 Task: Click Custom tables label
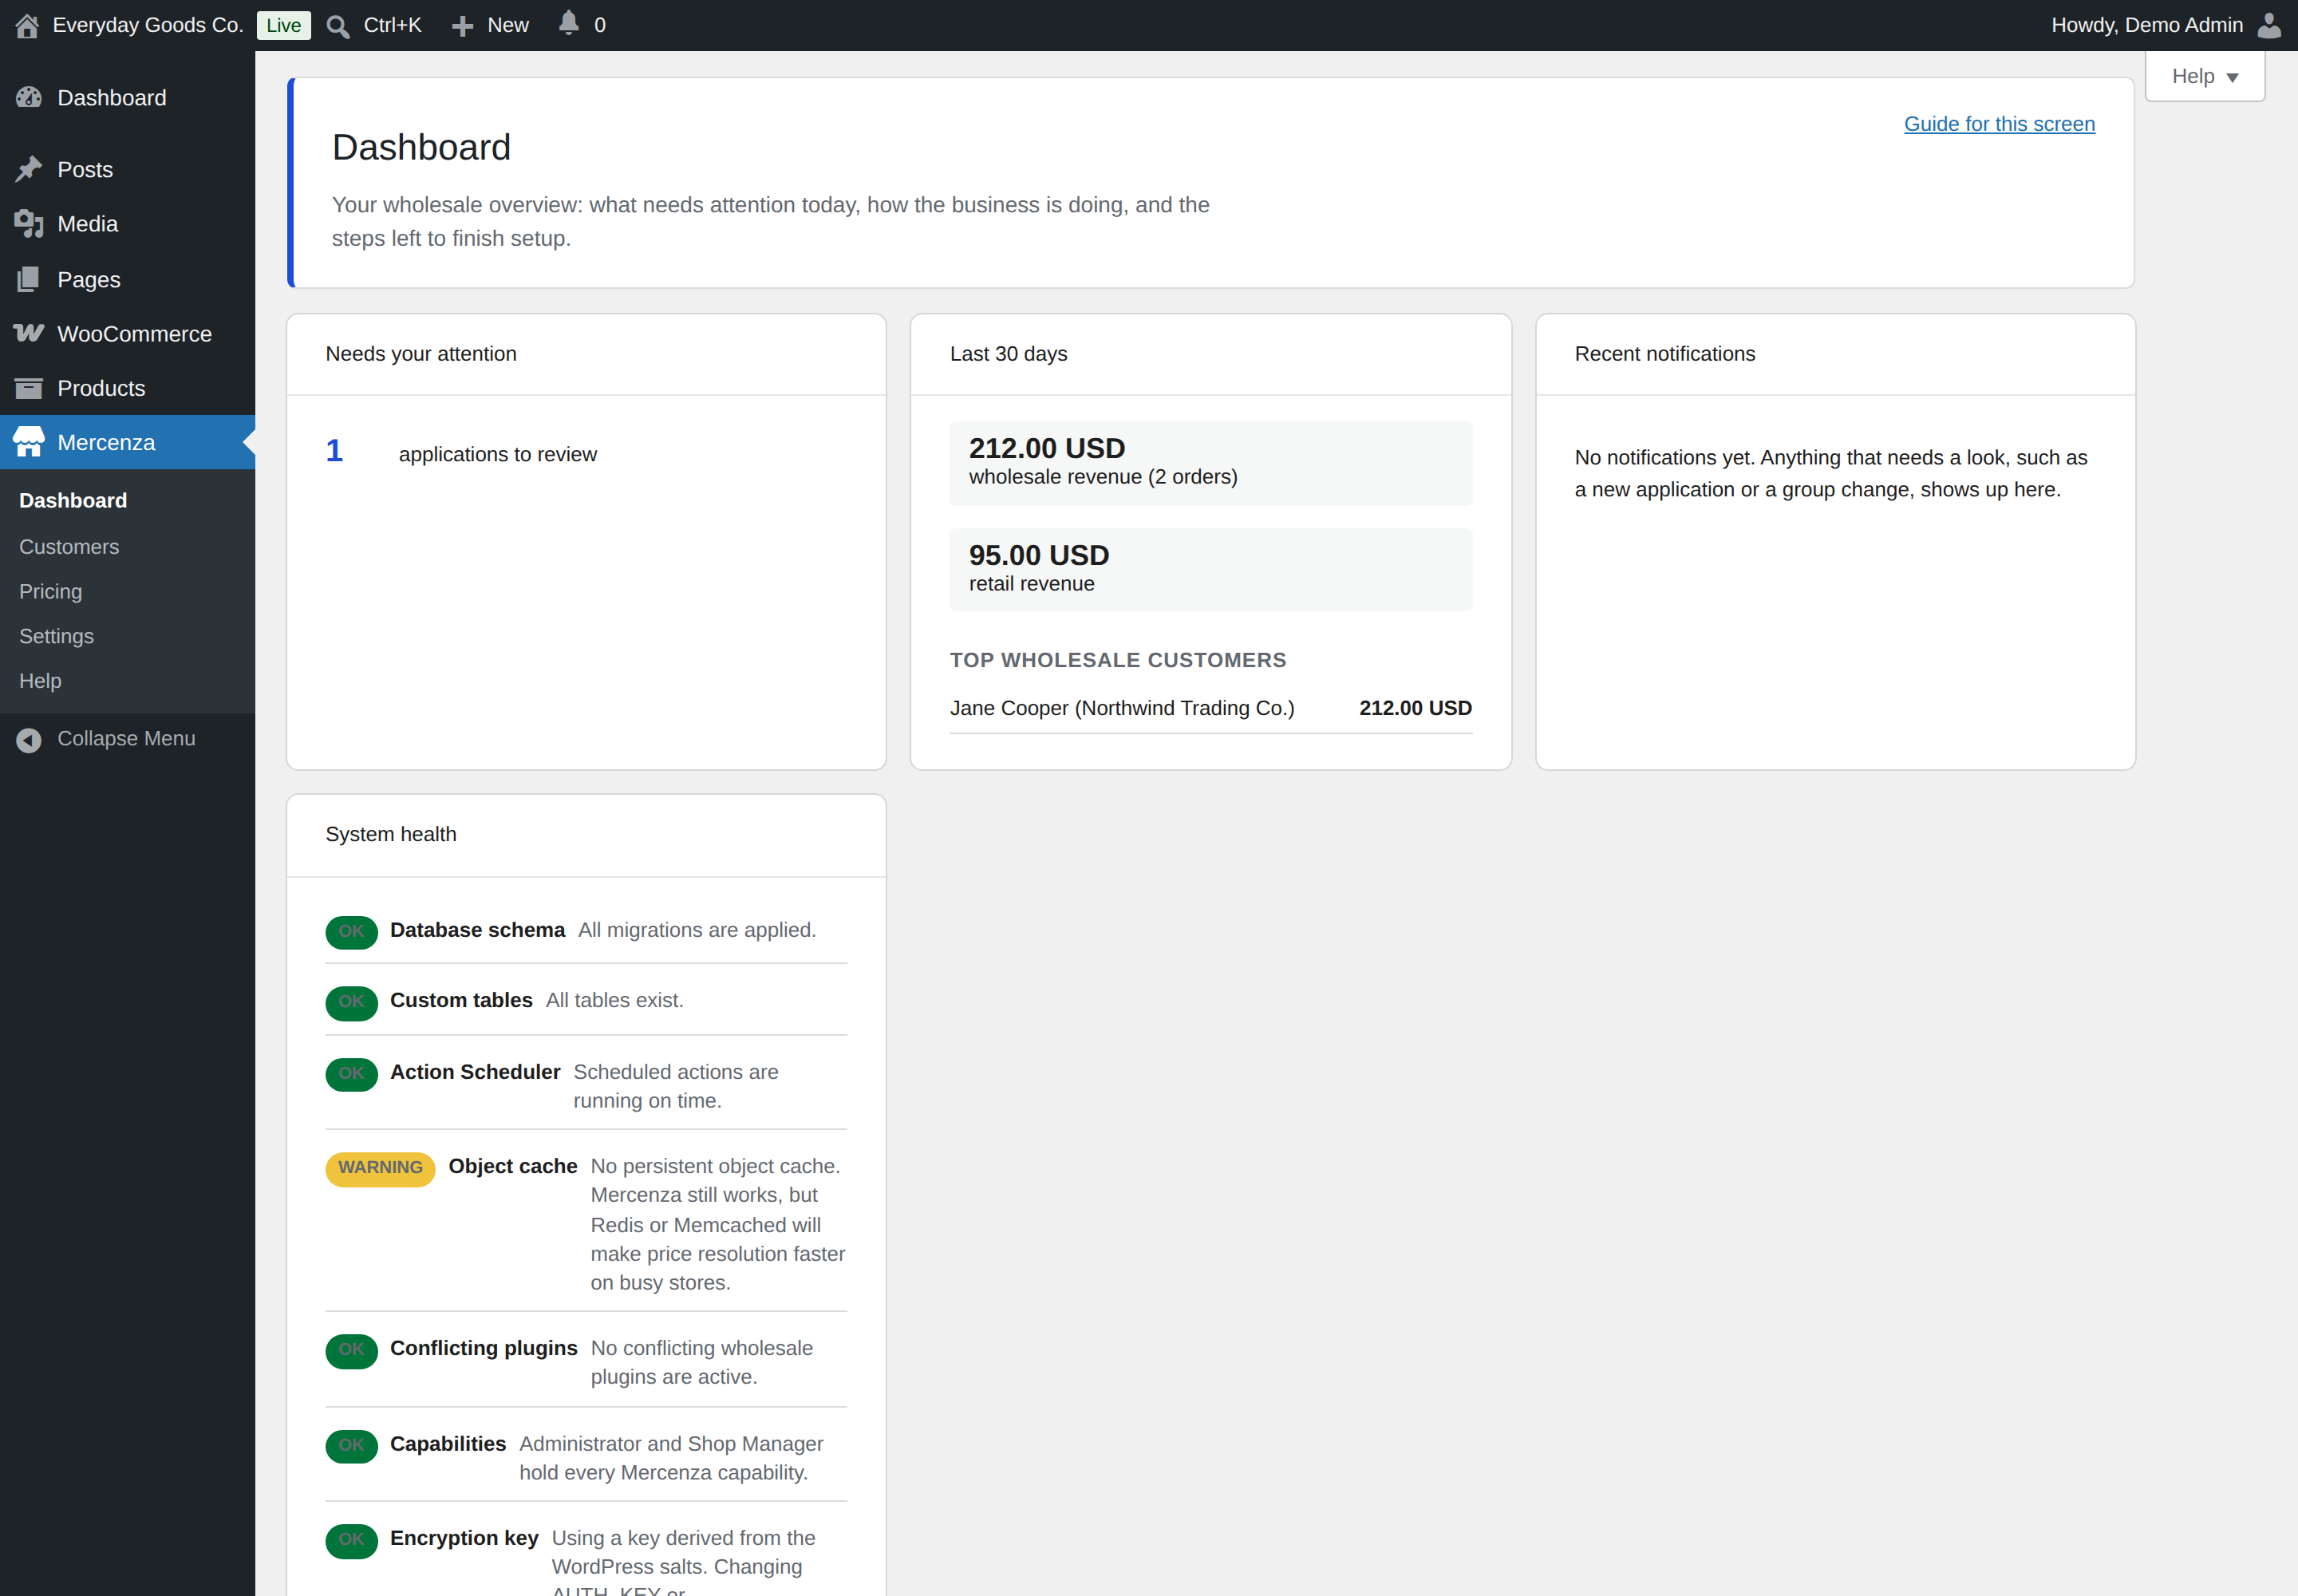tap(461, 1000)
